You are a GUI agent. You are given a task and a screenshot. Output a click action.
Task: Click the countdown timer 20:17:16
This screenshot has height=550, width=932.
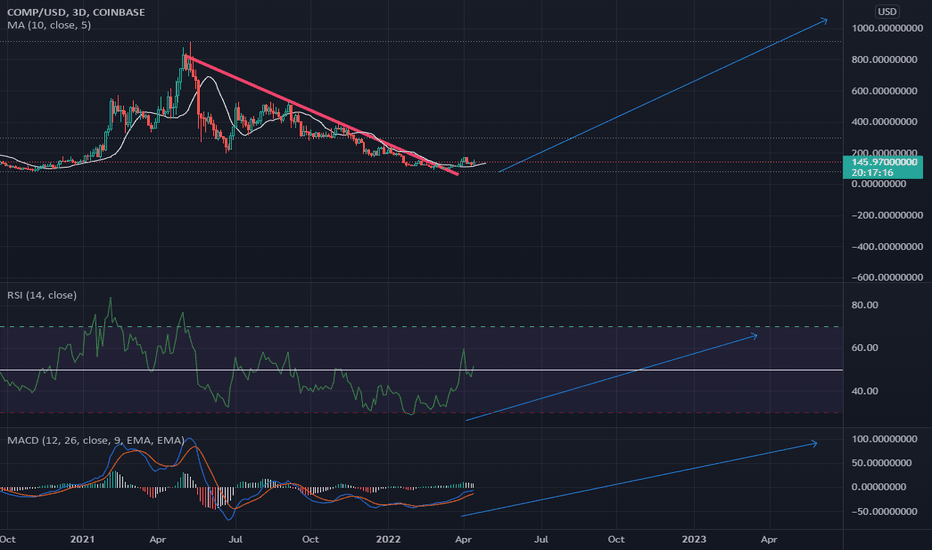point(872,172)
